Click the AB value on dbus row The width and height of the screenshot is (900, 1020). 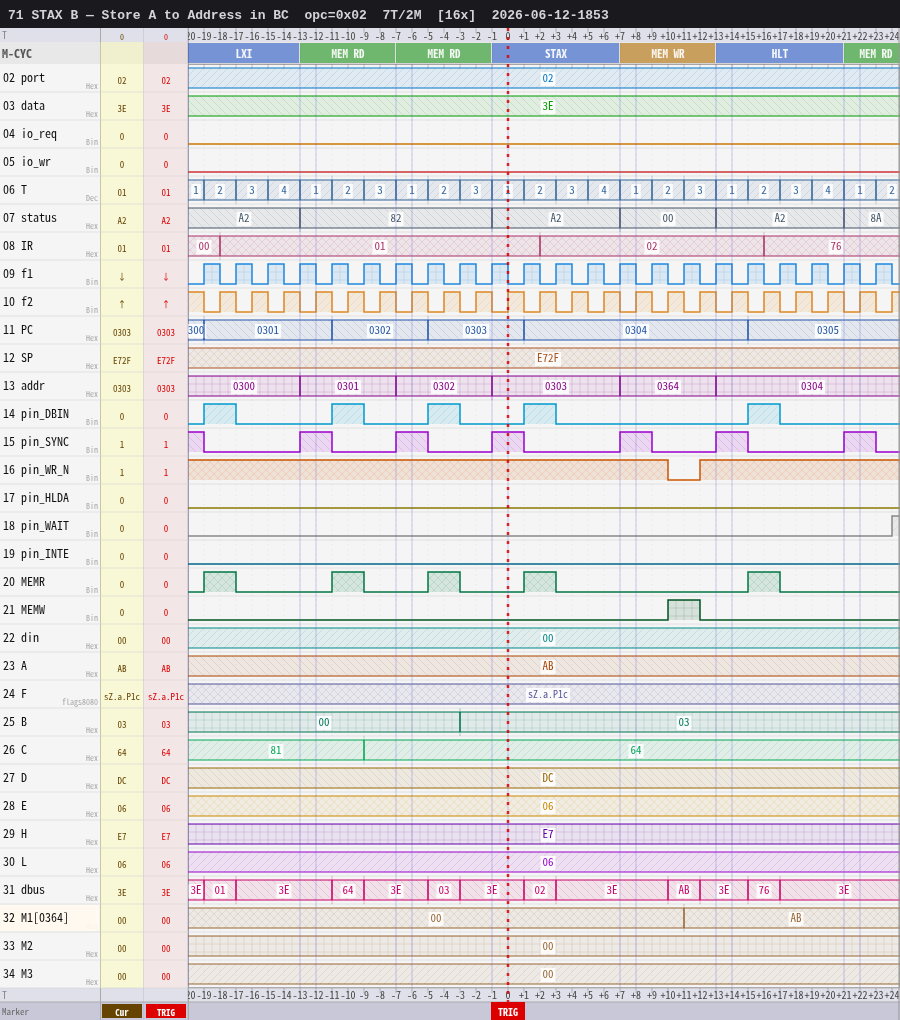[683, 890]
